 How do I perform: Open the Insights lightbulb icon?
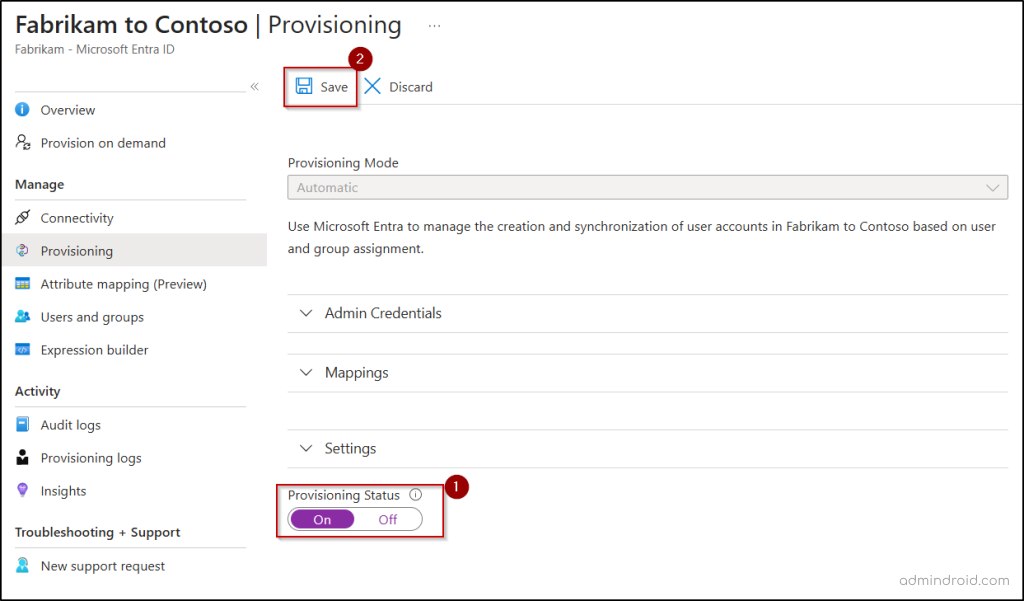22,491
